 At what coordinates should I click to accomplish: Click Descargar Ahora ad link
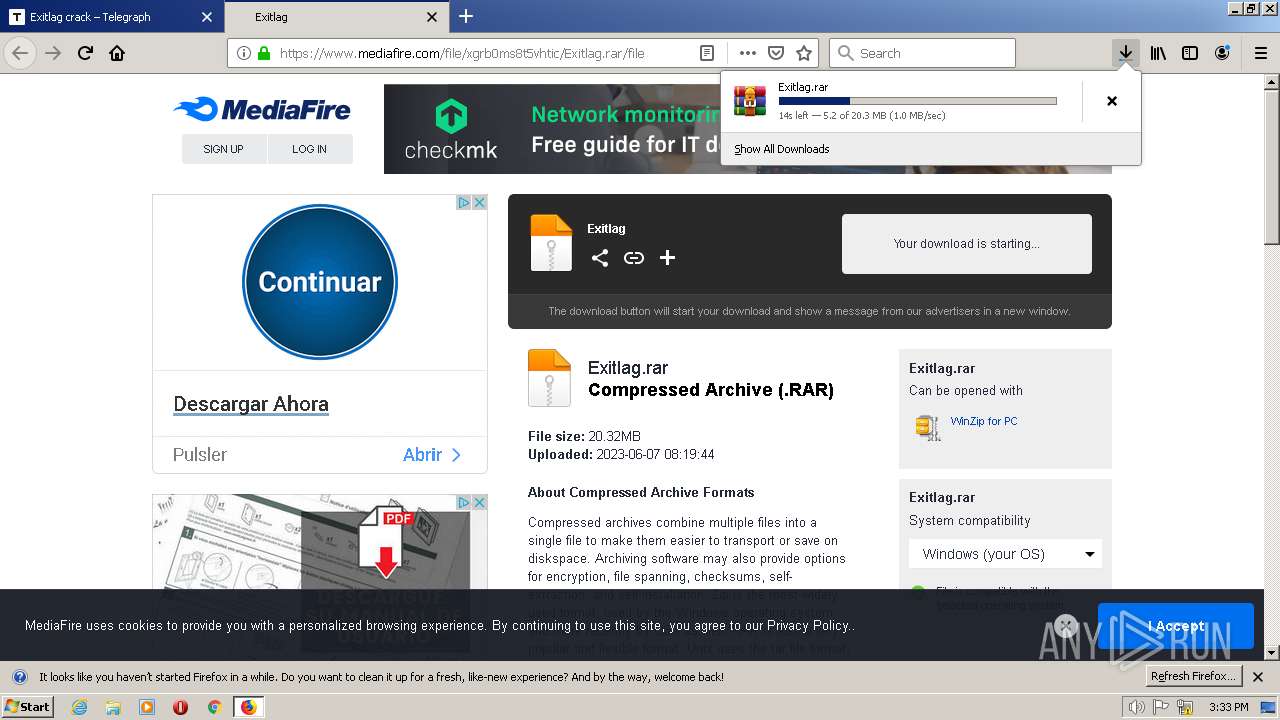(x=251, y=404)
